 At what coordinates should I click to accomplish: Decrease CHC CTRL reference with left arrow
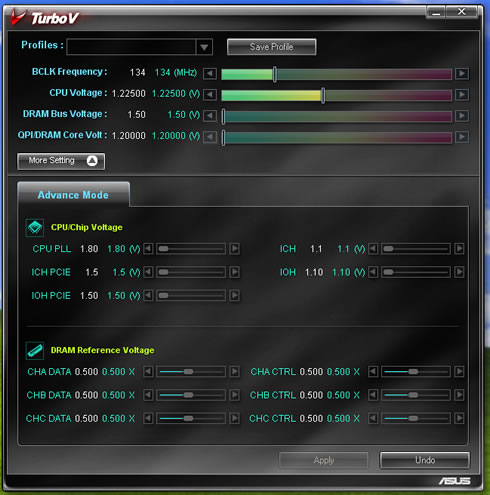coord(373,418)
